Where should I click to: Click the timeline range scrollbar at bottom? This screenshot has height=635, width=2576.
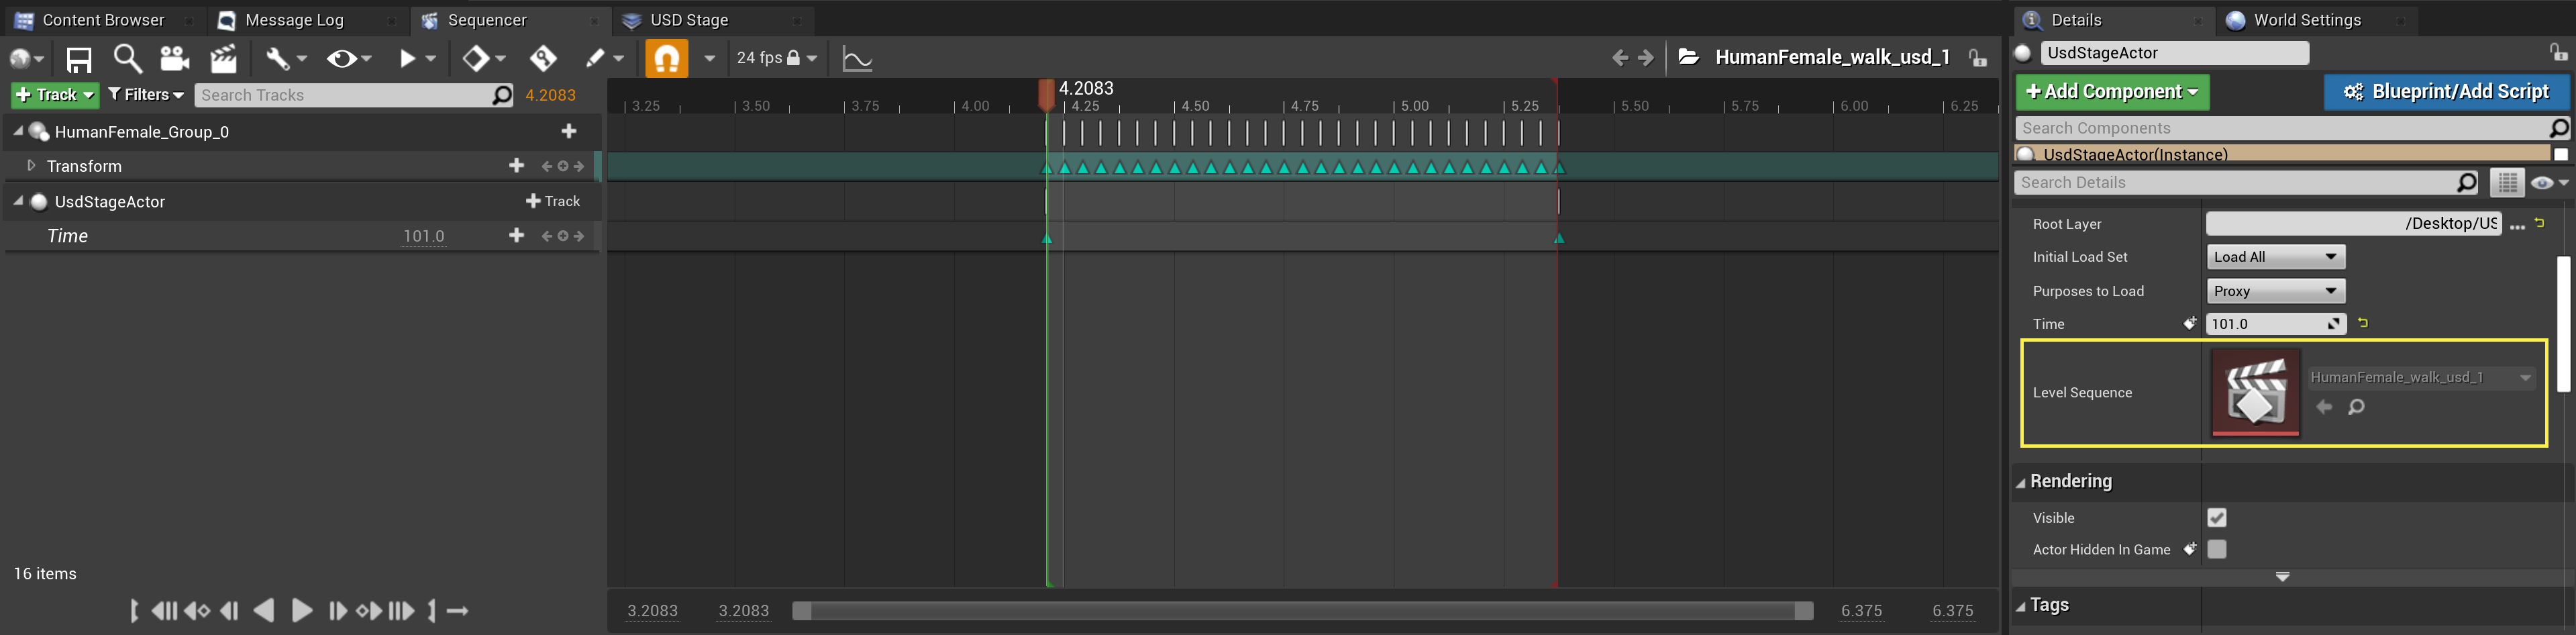pyautogui.click(x=1302, y=611)
